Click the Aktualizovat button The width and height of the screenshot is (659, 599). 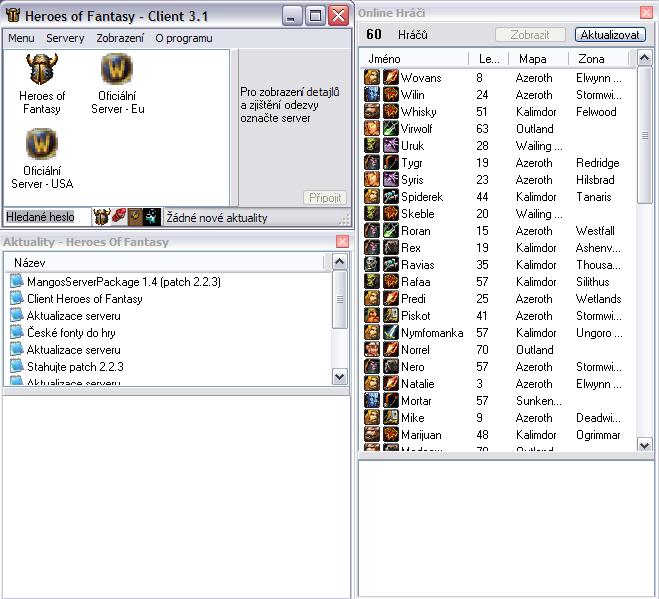pos(610,34)
